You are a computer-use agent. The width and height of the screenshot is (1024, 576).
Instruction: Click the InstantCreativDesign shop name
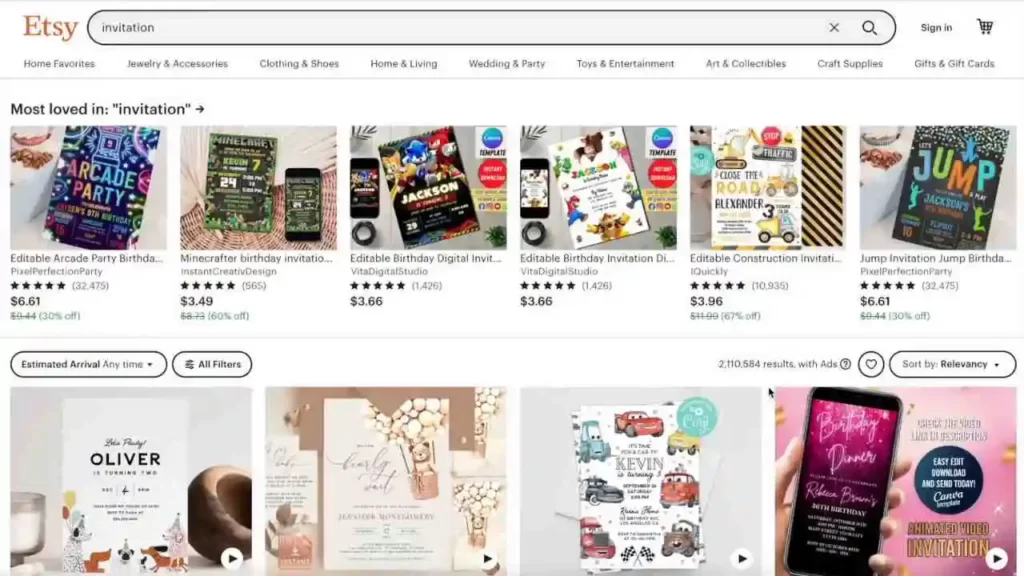(229, 271)
